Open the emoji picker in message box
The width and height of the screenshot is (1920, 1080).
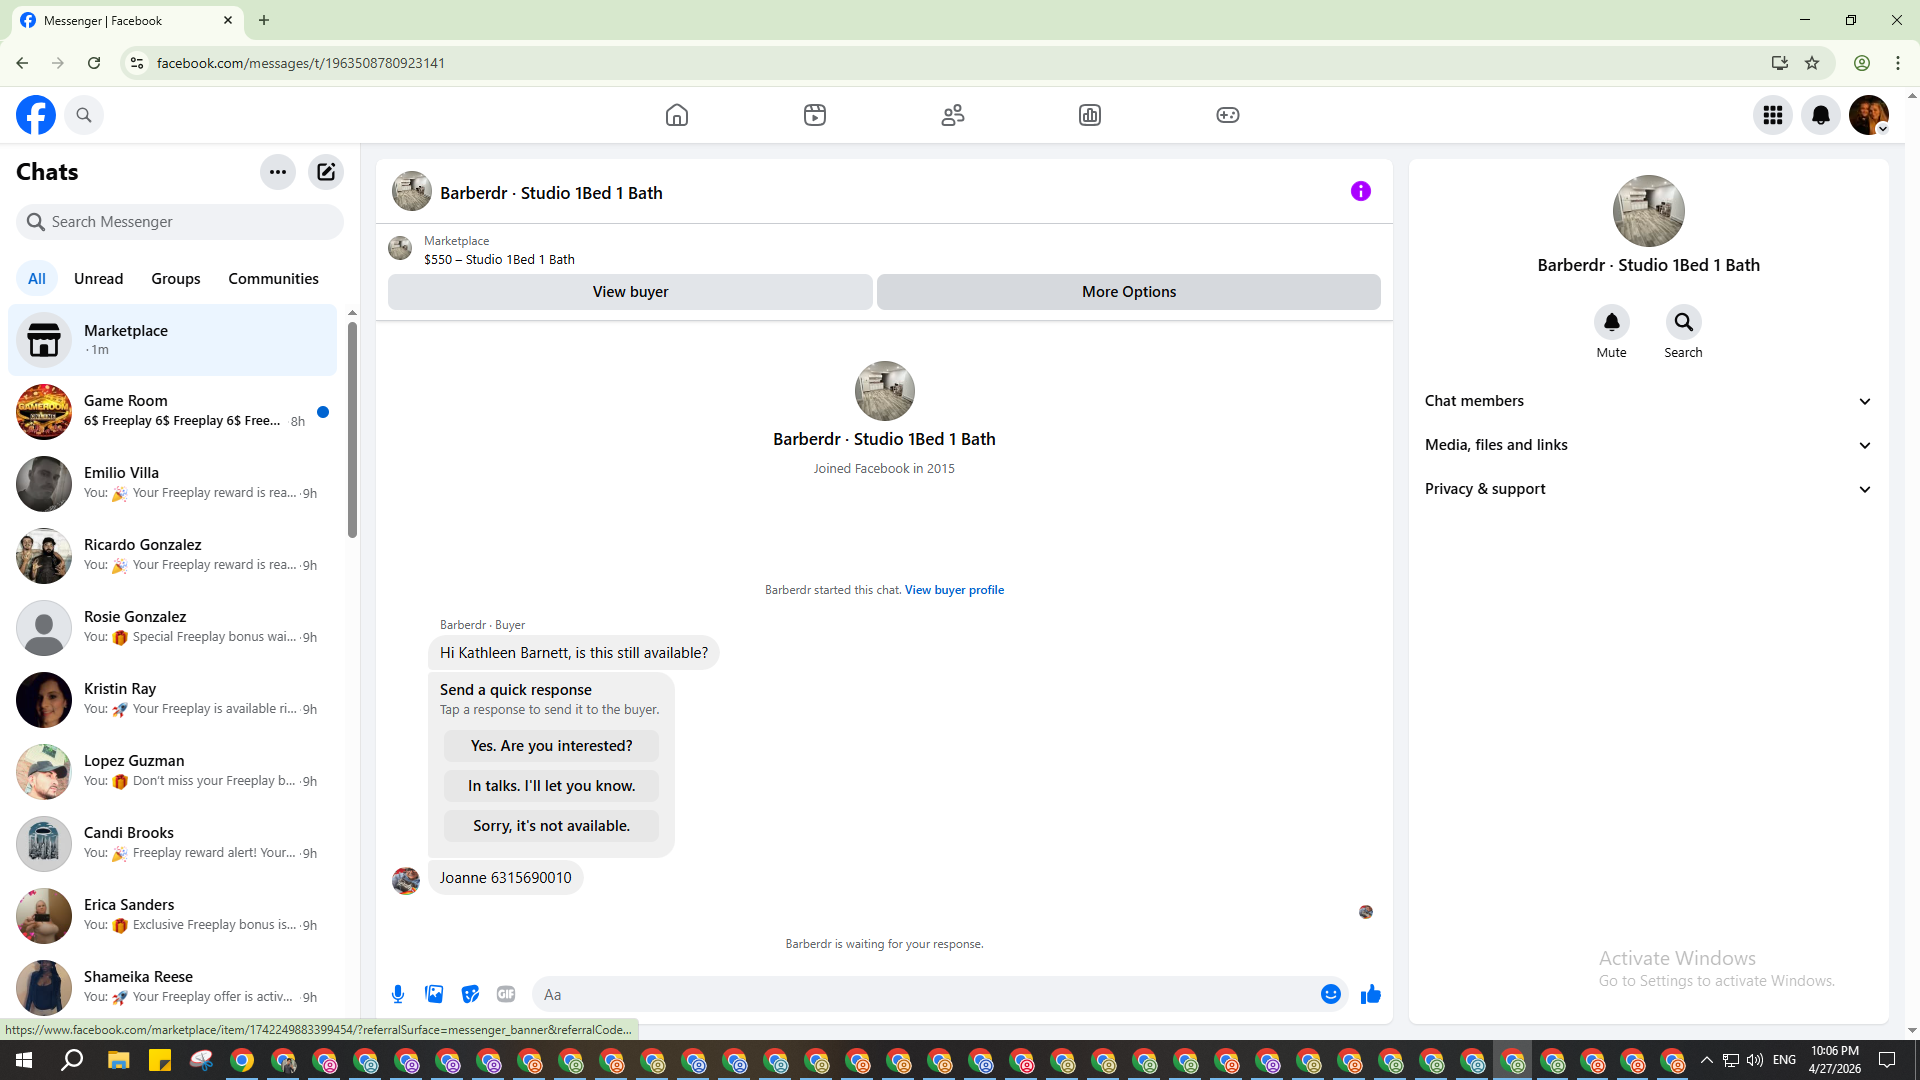pos(1330,994)
